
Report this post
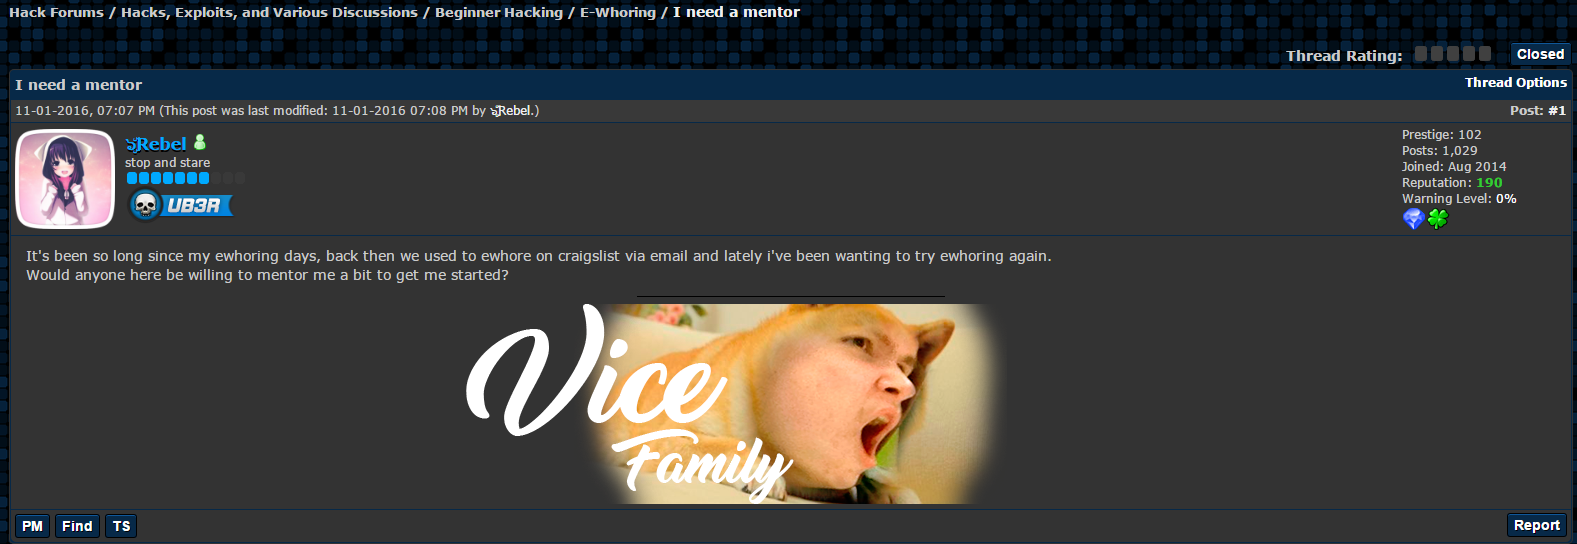[x=1537, y=525]
